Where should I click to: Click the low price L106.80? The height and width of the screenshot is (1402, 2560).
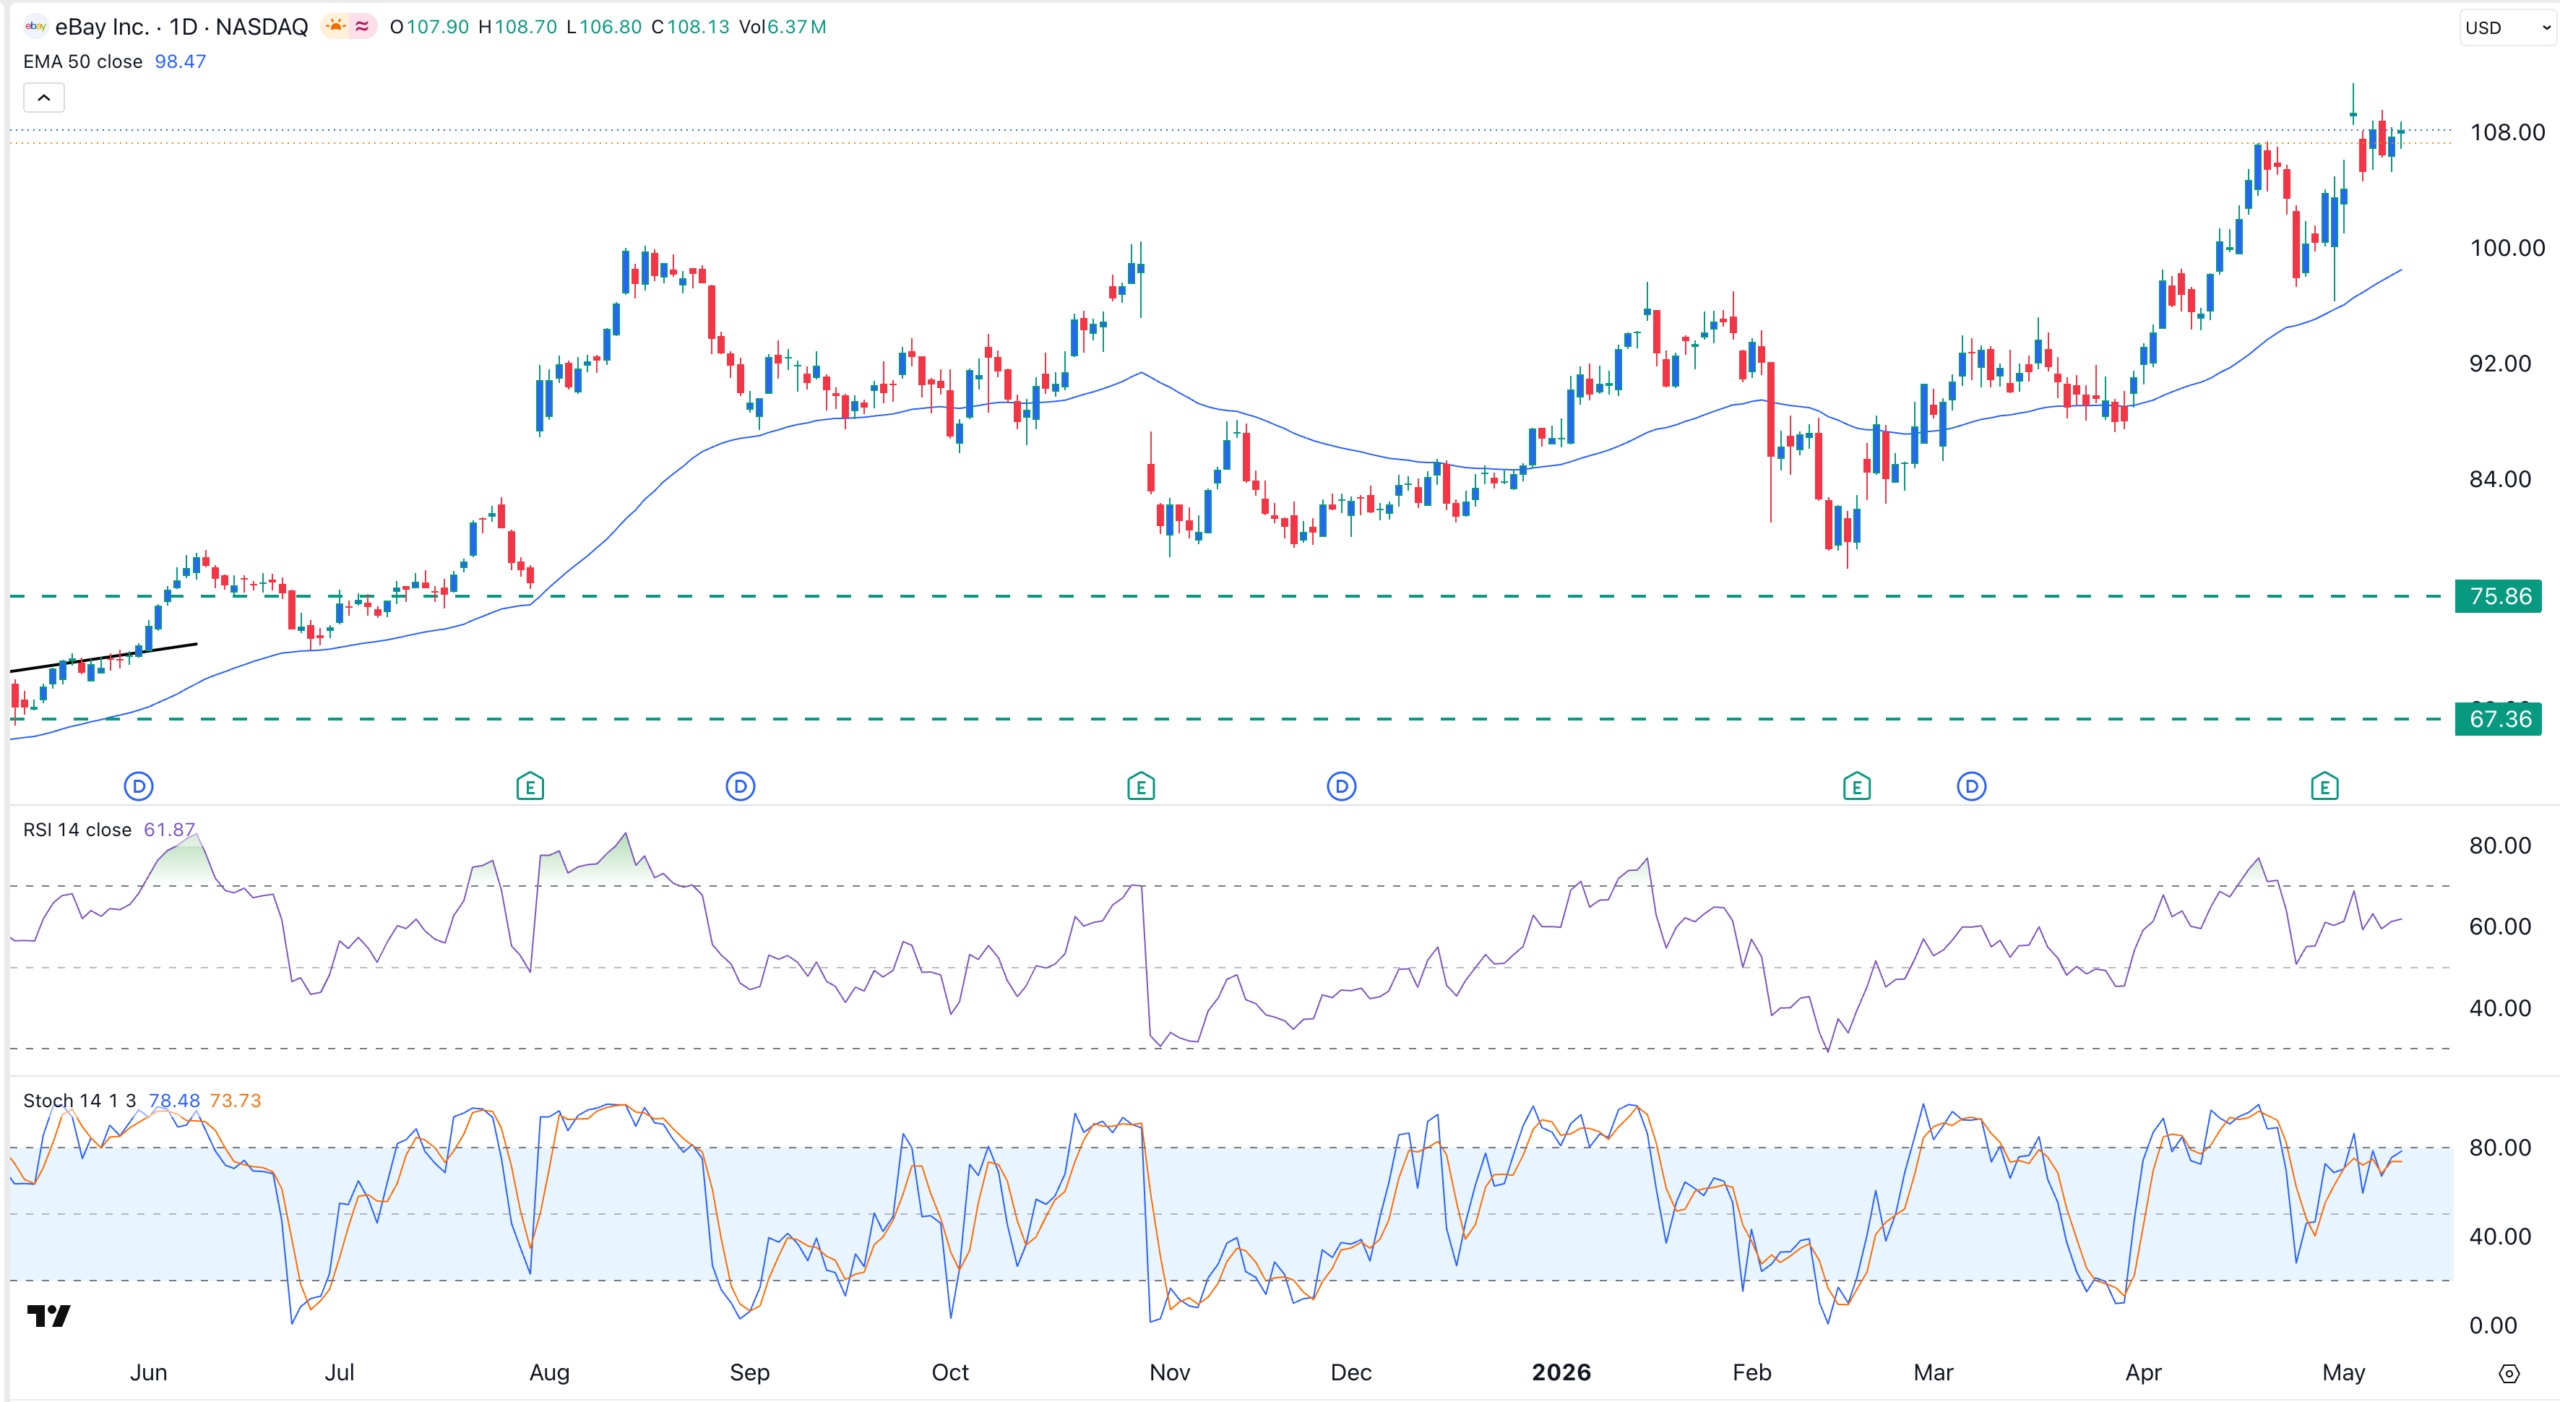tap(604, 27)
